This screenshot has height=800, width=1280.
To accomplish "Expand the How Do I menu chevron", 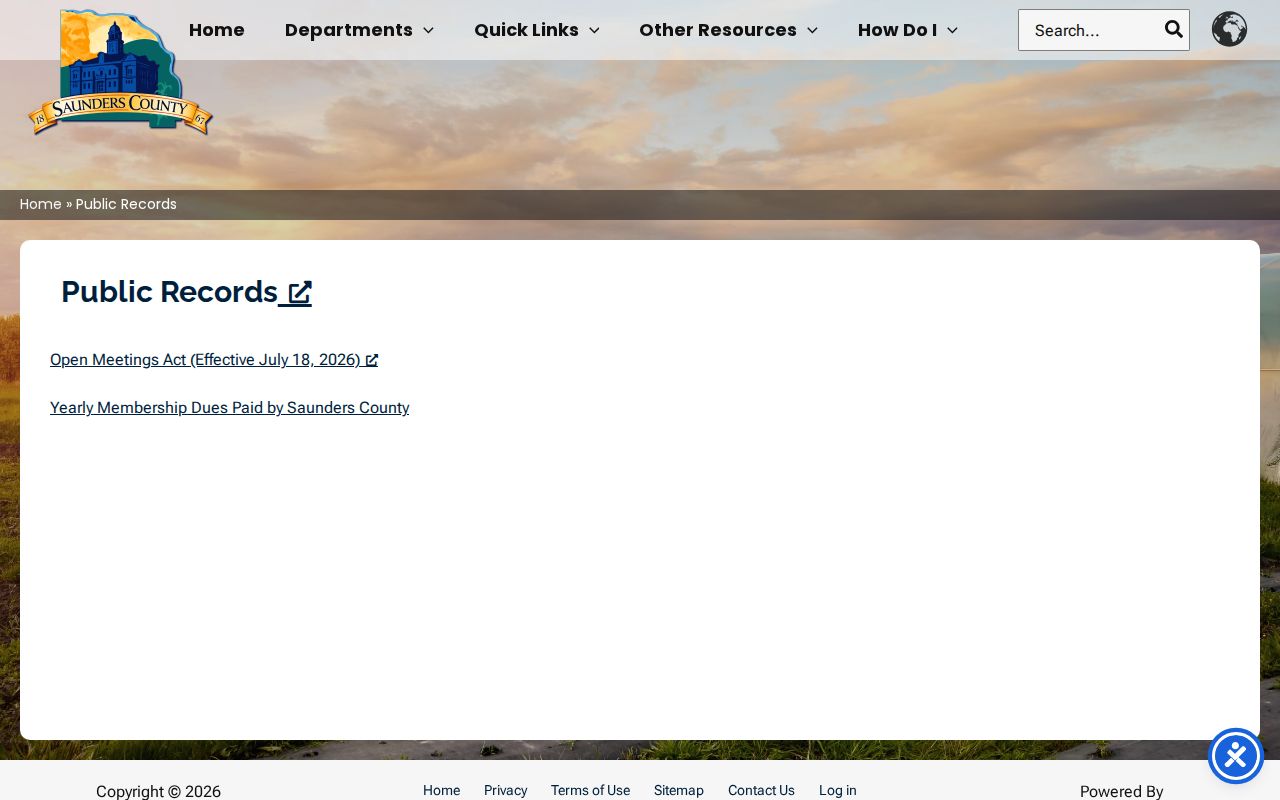I will [952, 31].
